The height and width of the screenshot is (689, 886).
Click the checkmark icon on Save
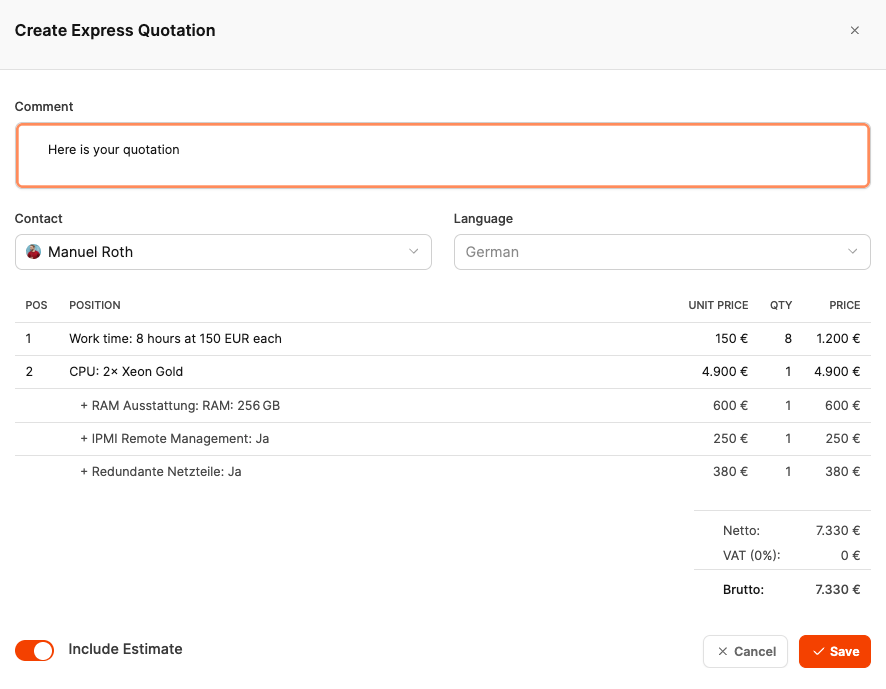click(818, 652)
